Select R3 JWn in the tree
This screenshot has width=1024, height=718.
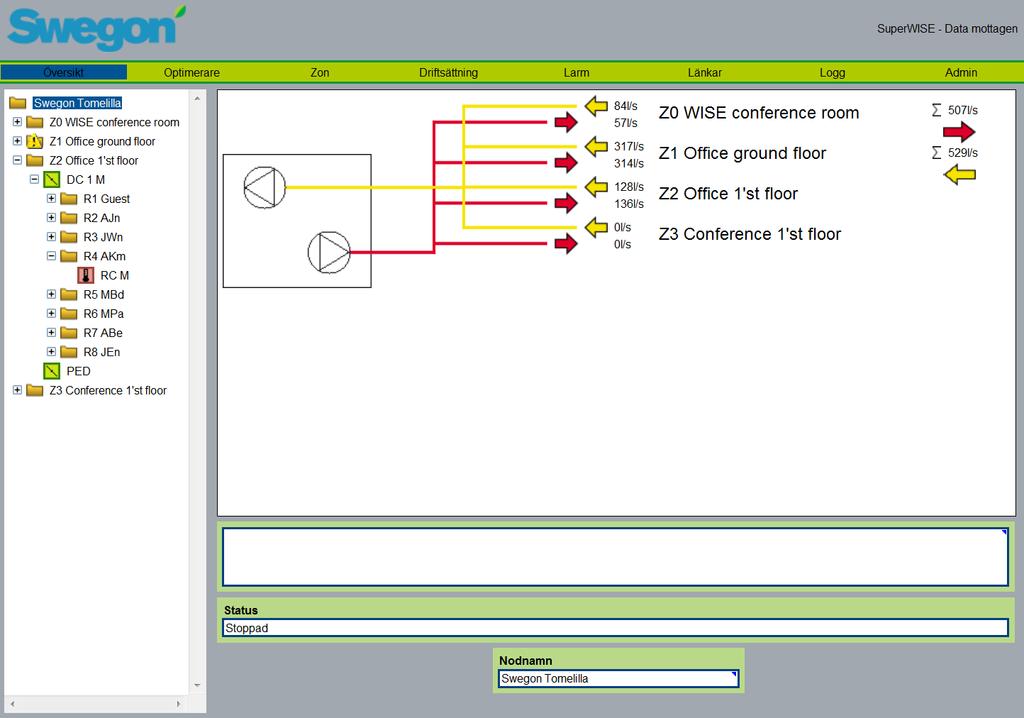103,237
